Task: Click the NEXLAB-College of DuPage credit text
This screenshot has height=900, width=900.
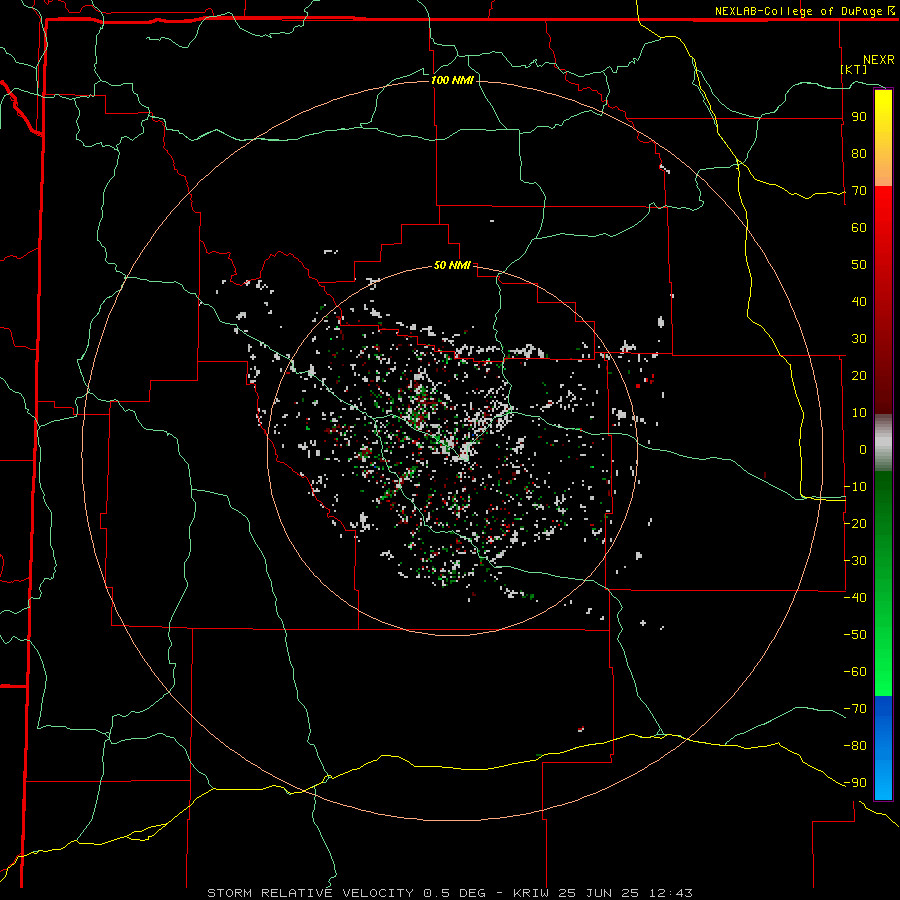Action: pos(804,11)
